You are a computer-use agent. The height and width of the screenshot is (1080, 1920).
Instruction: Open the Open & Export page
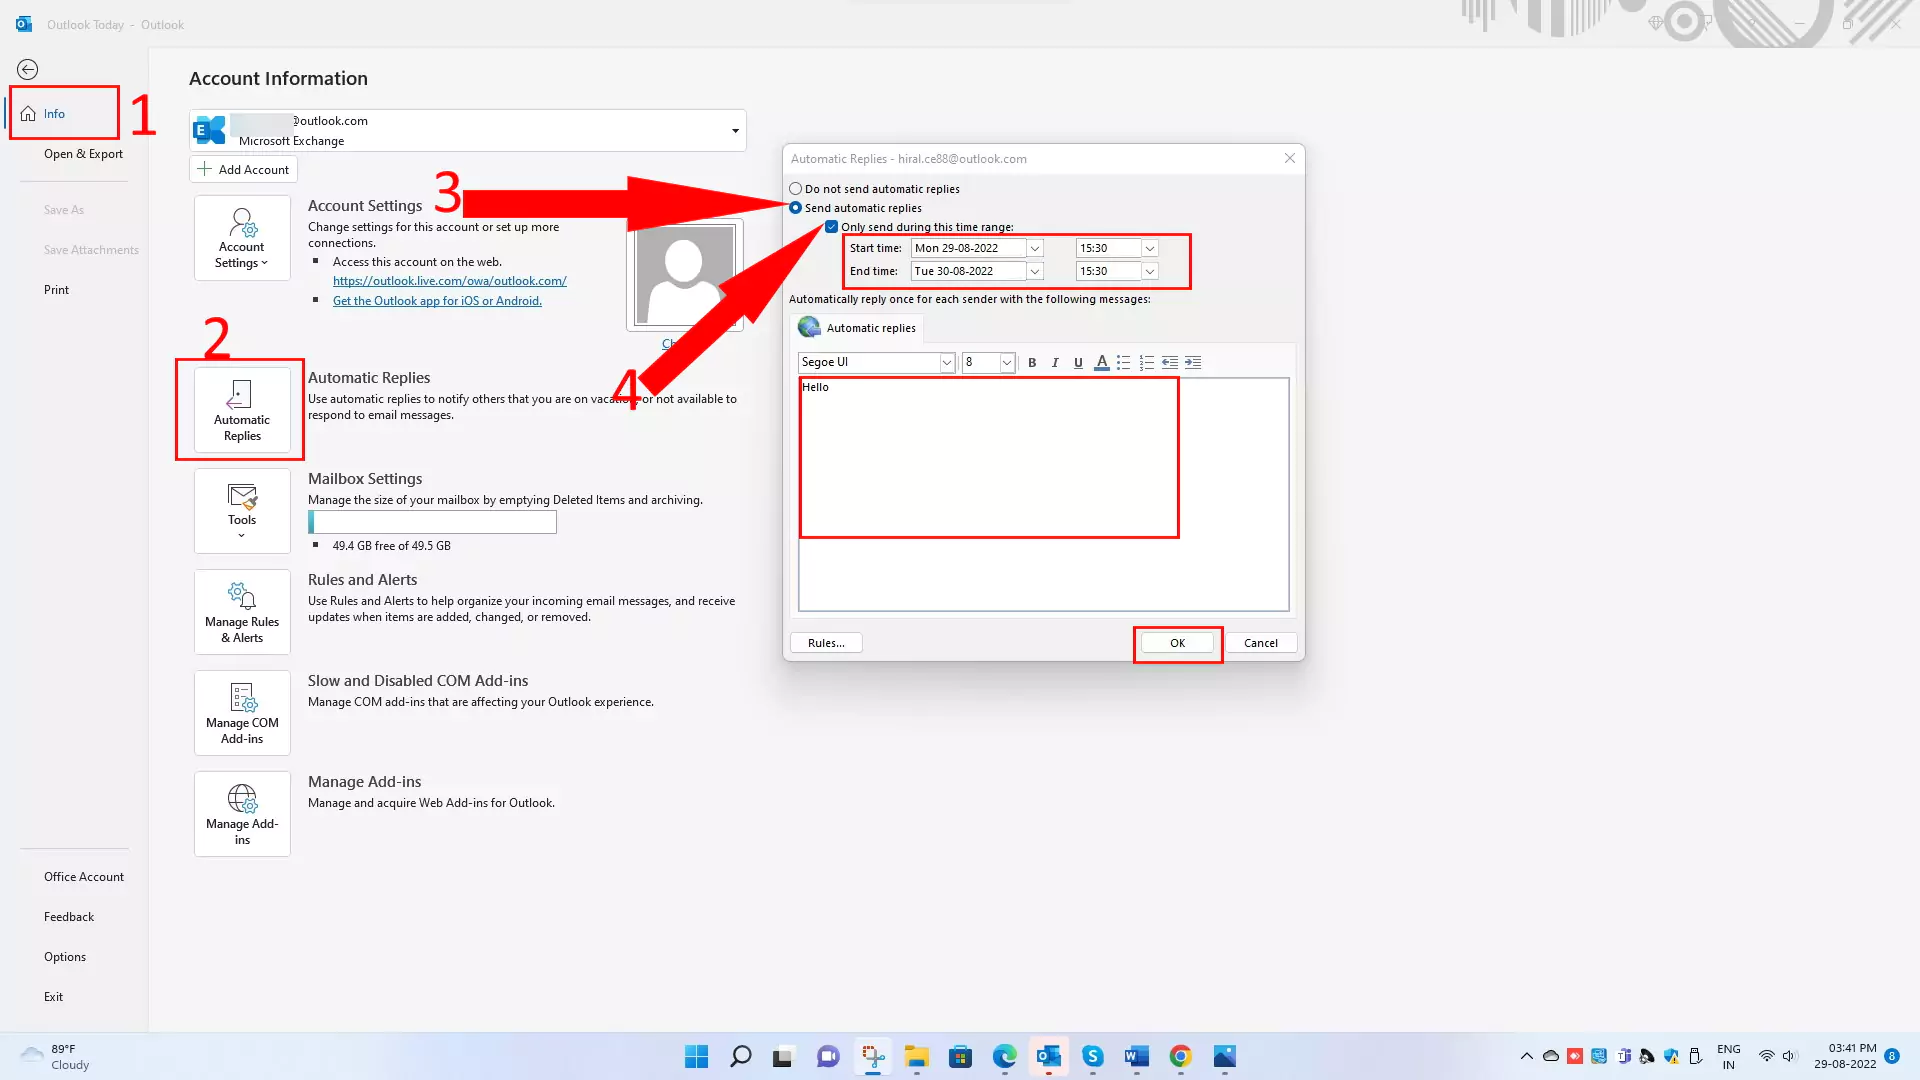click(x=83, y=154)
